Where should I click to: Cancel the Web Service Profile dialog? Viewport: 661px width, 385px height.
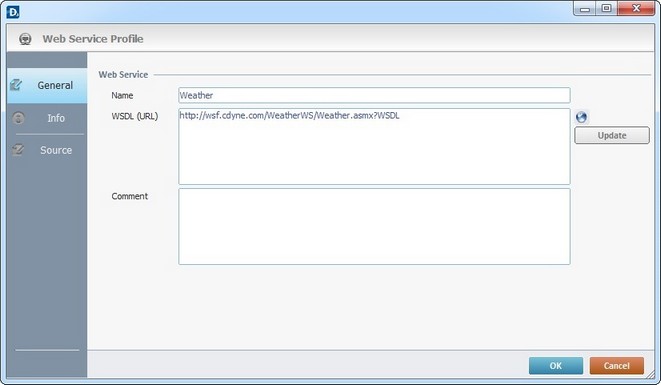click(616, 366)
